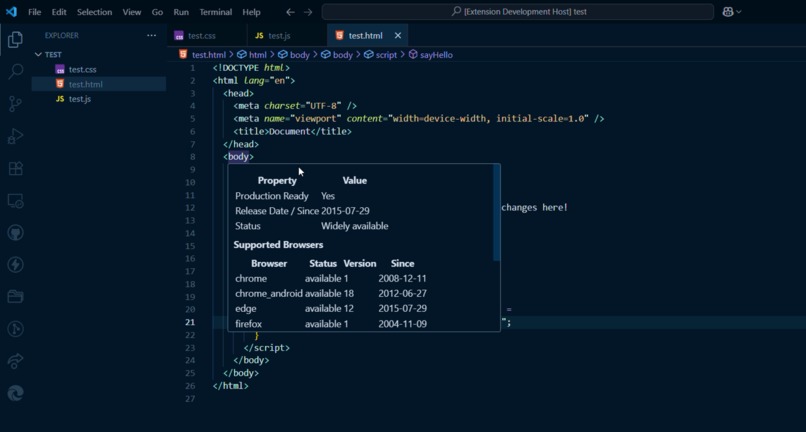Click the command center search field

pos(518,12)
